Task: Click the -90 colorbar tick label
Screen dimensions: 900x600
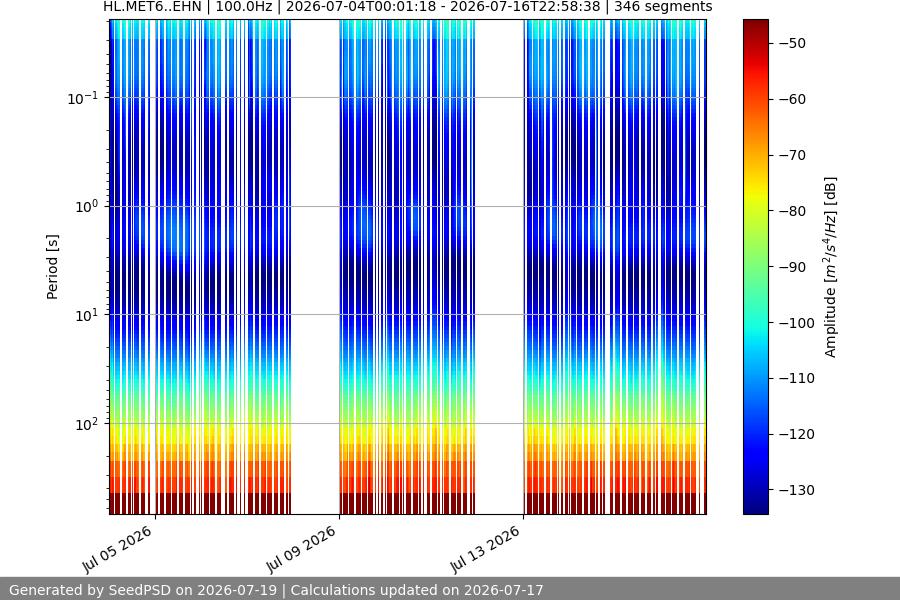Action: (793, 267)
